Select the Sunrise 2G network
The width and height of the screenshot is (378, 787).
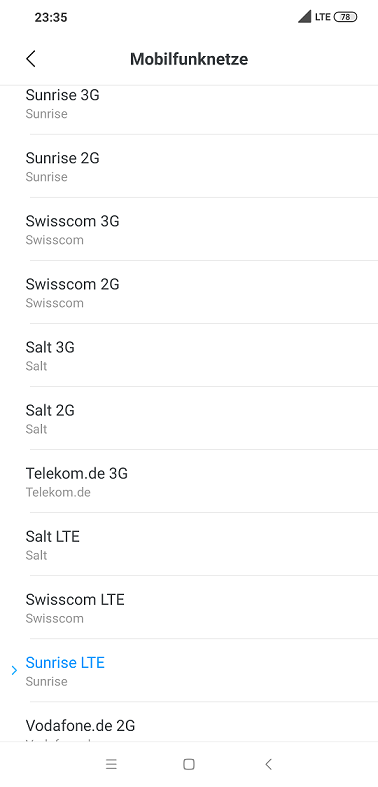coord(189,166)
